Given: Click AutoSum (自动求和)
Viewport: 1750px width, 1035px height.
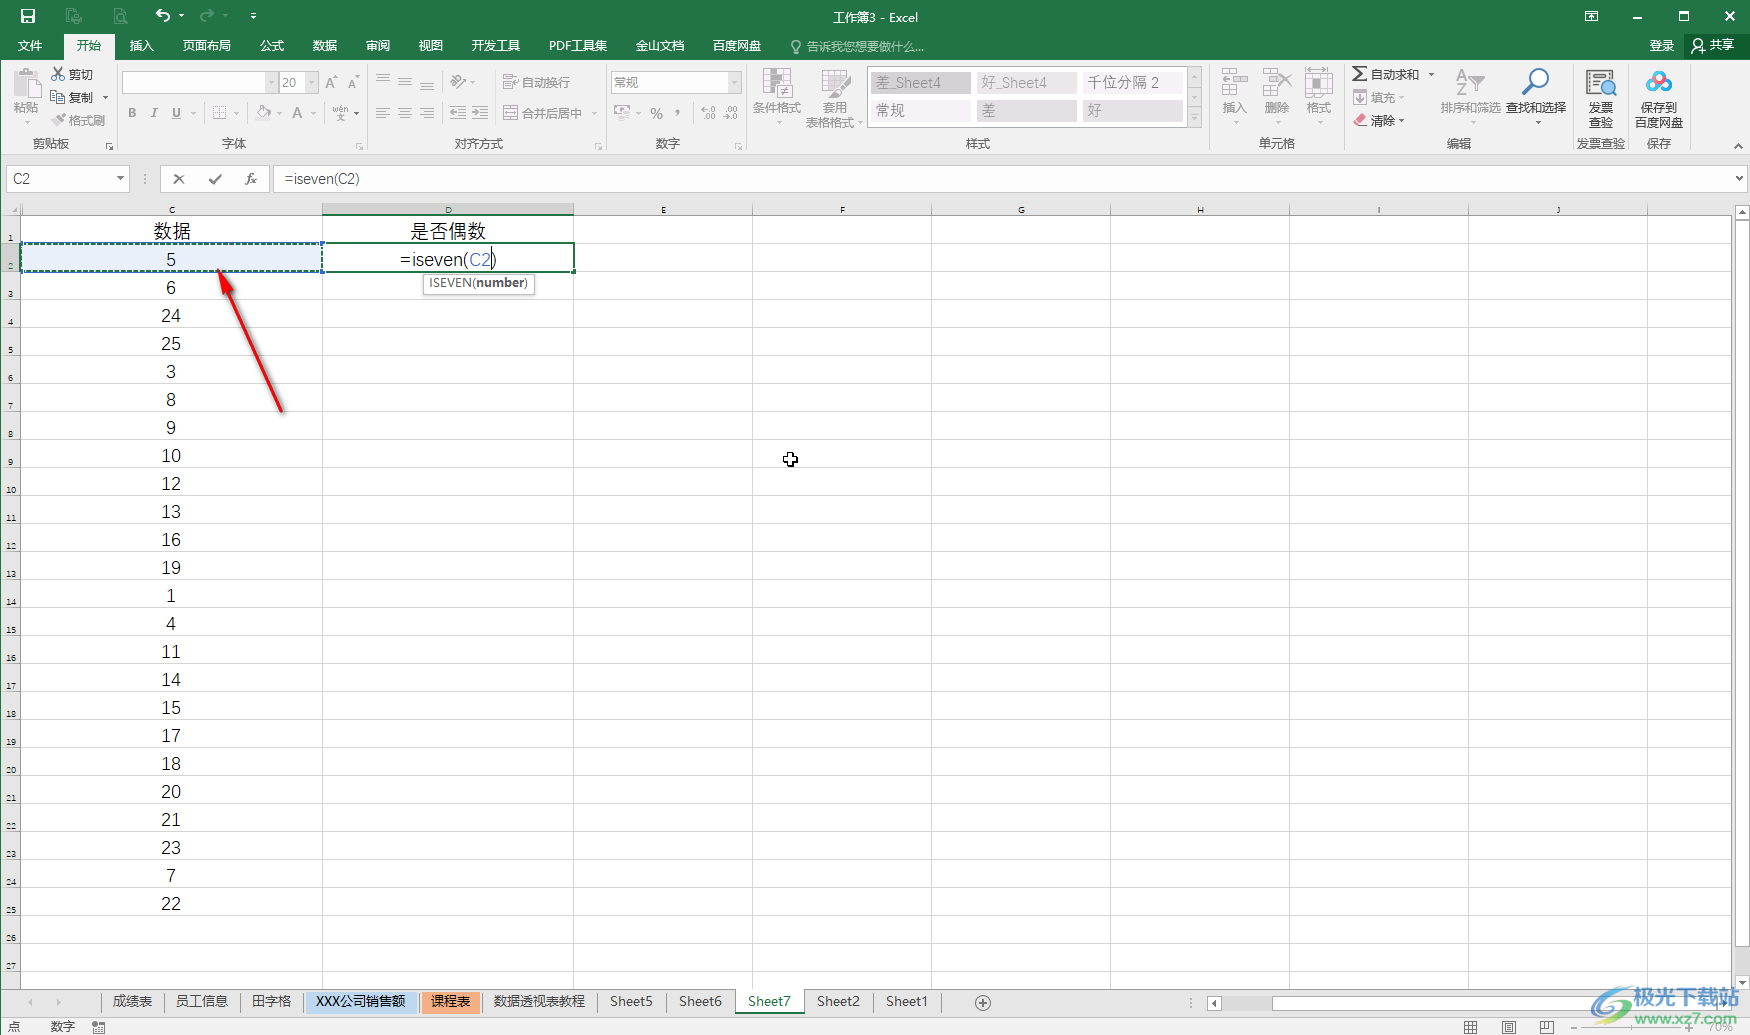Looking at the screenshot, I should (1386, 74).
